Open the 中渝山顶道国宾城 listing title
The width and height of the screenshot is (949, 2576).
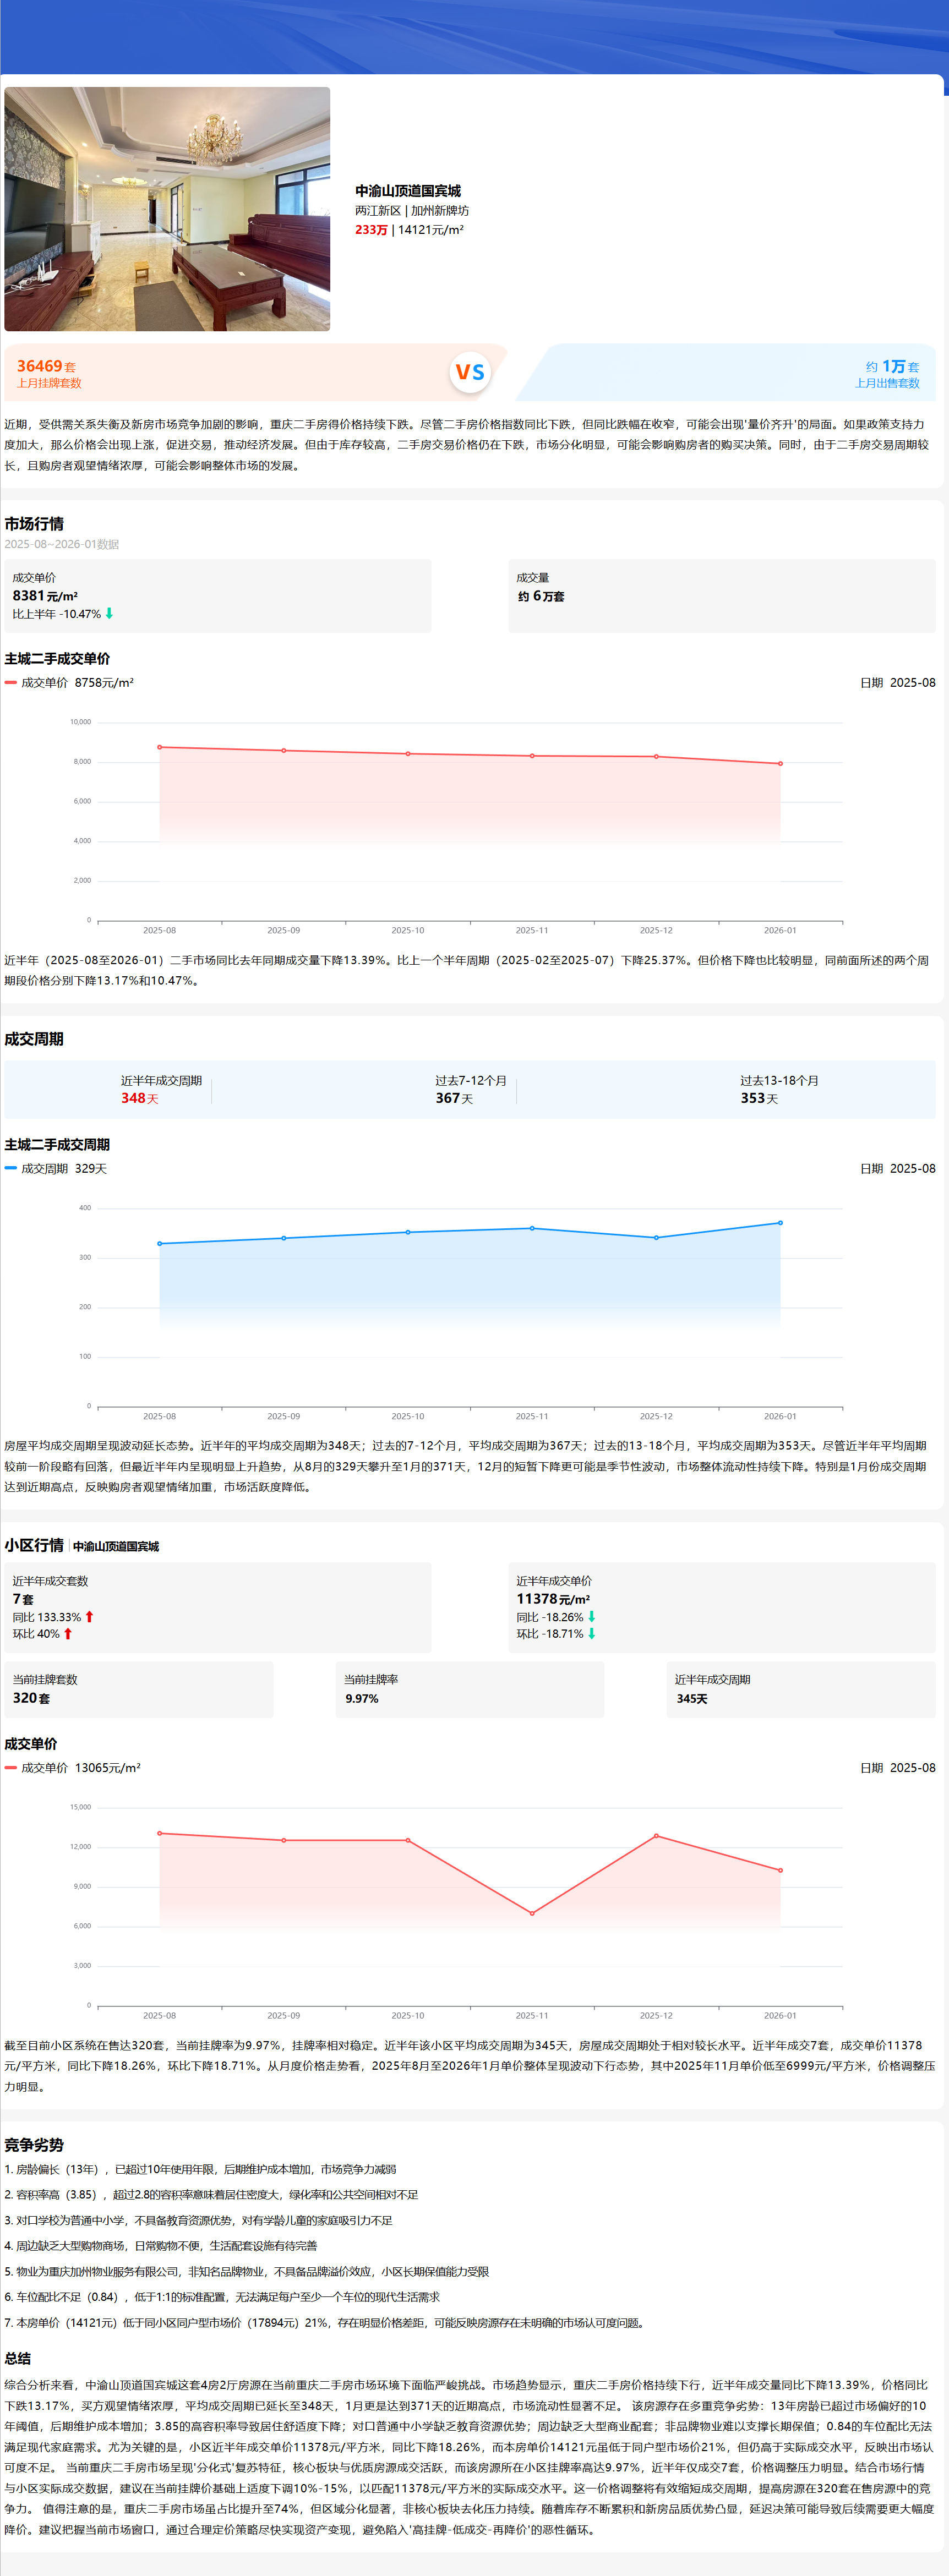(408, 191)
